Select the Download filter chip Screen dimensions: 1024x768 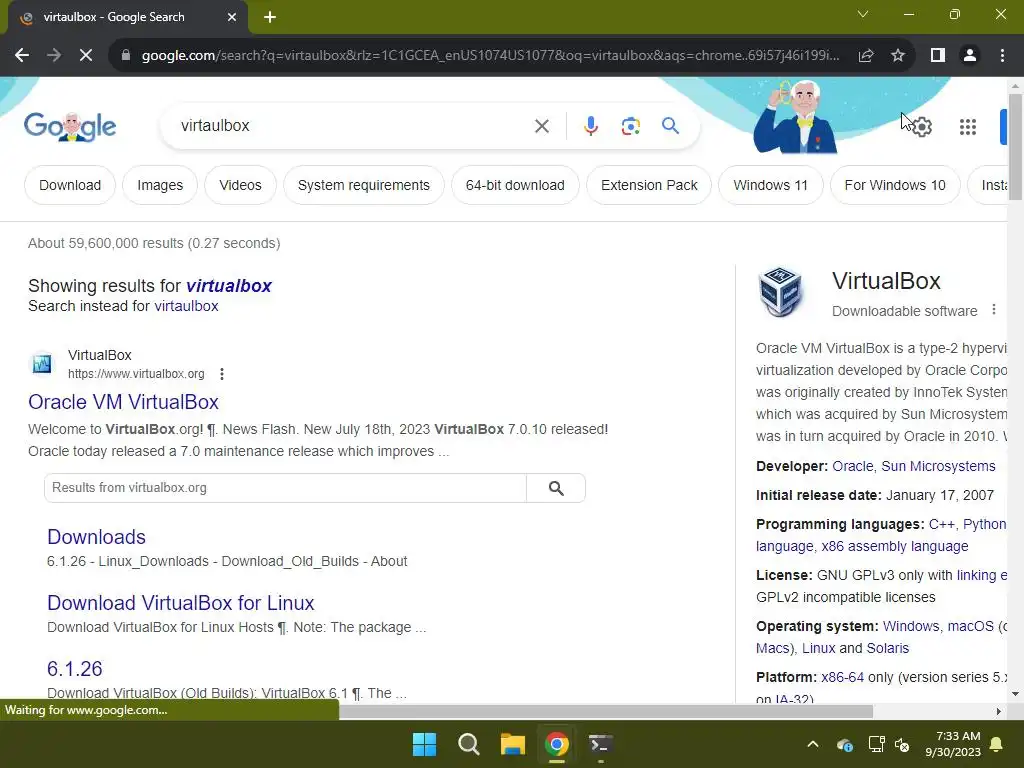click(70, 185)
